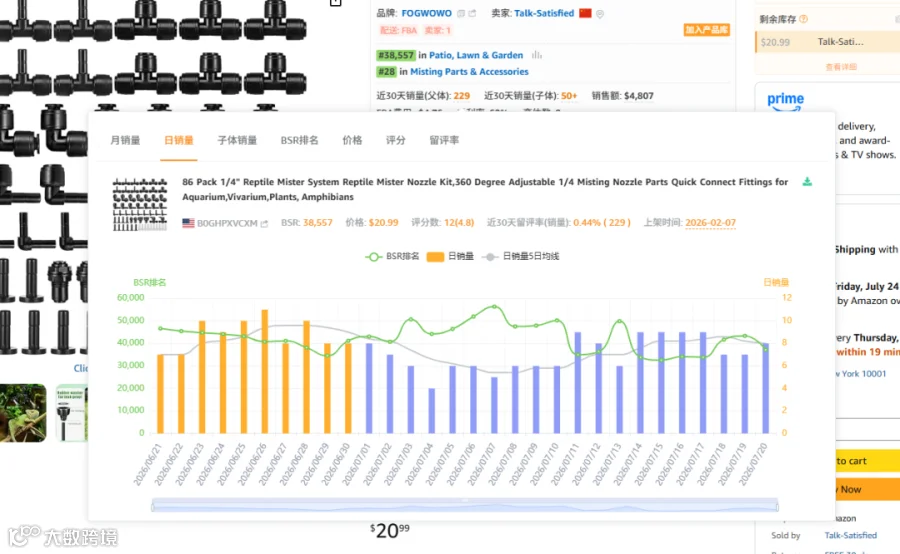Download the chart data via green icon
The width and height of the screenshot is (900, 554).
807,182
